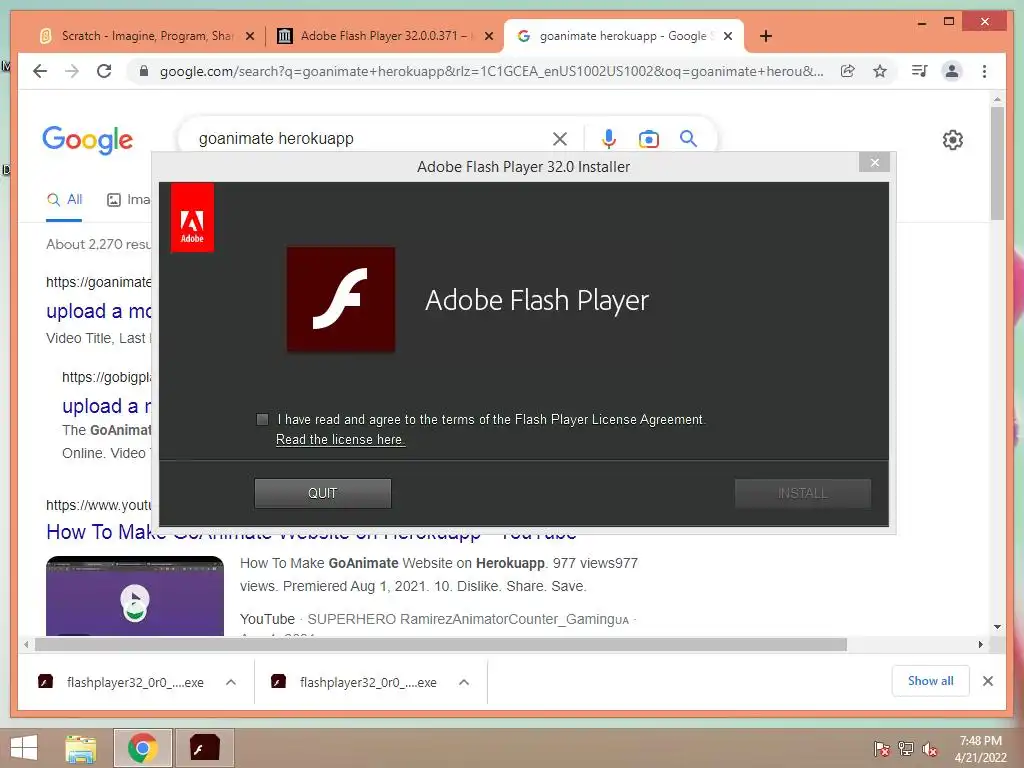Start voice search with microphone icon

tap(609, 138)
